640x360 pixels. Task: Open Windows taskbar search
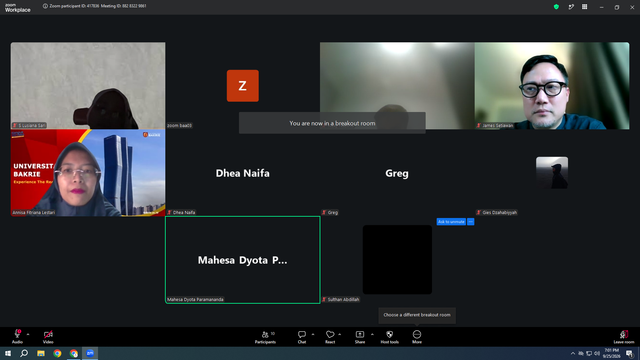[24, 353]
